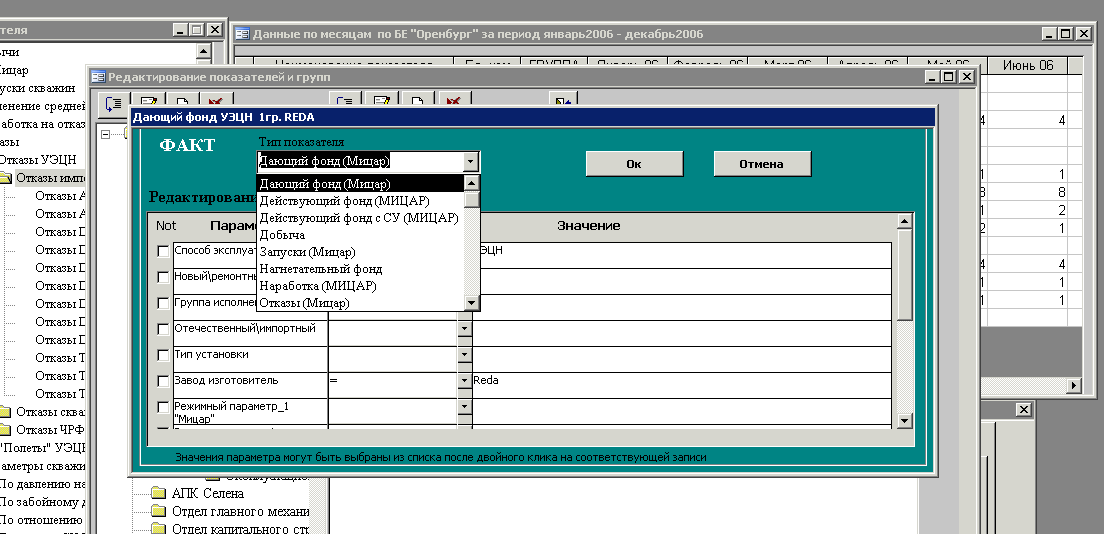Click the parameter table scroll-up arrow
1104x534 pixels.
pos(905,221)
